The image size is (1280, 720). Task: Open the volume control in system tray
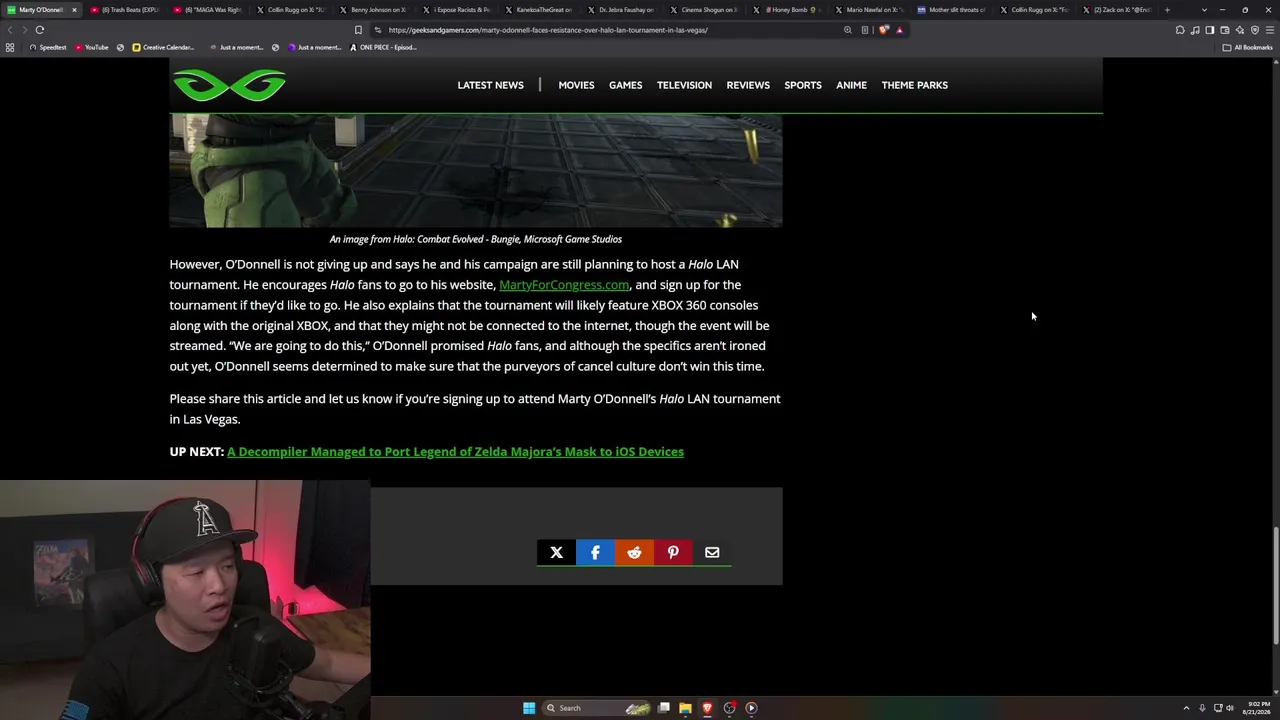1229,708
